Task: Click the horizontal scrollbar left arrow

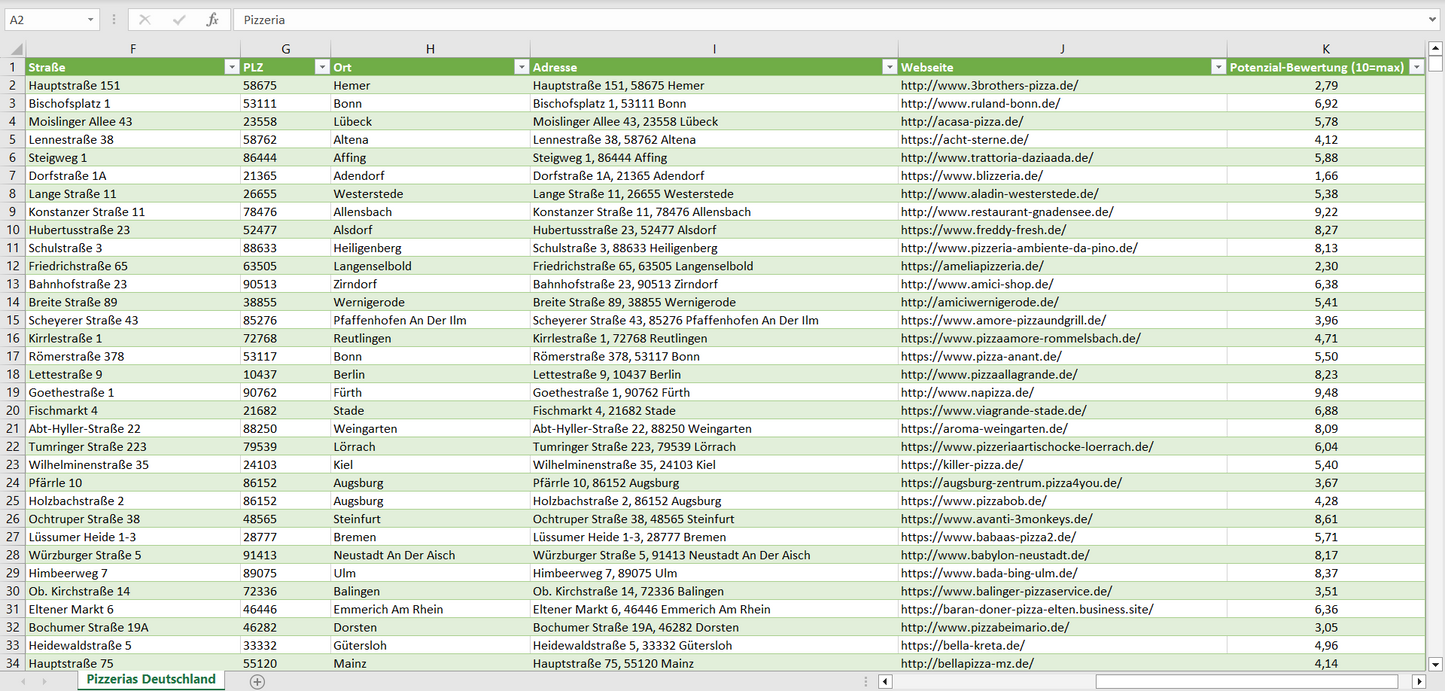Action: [885, 681]
